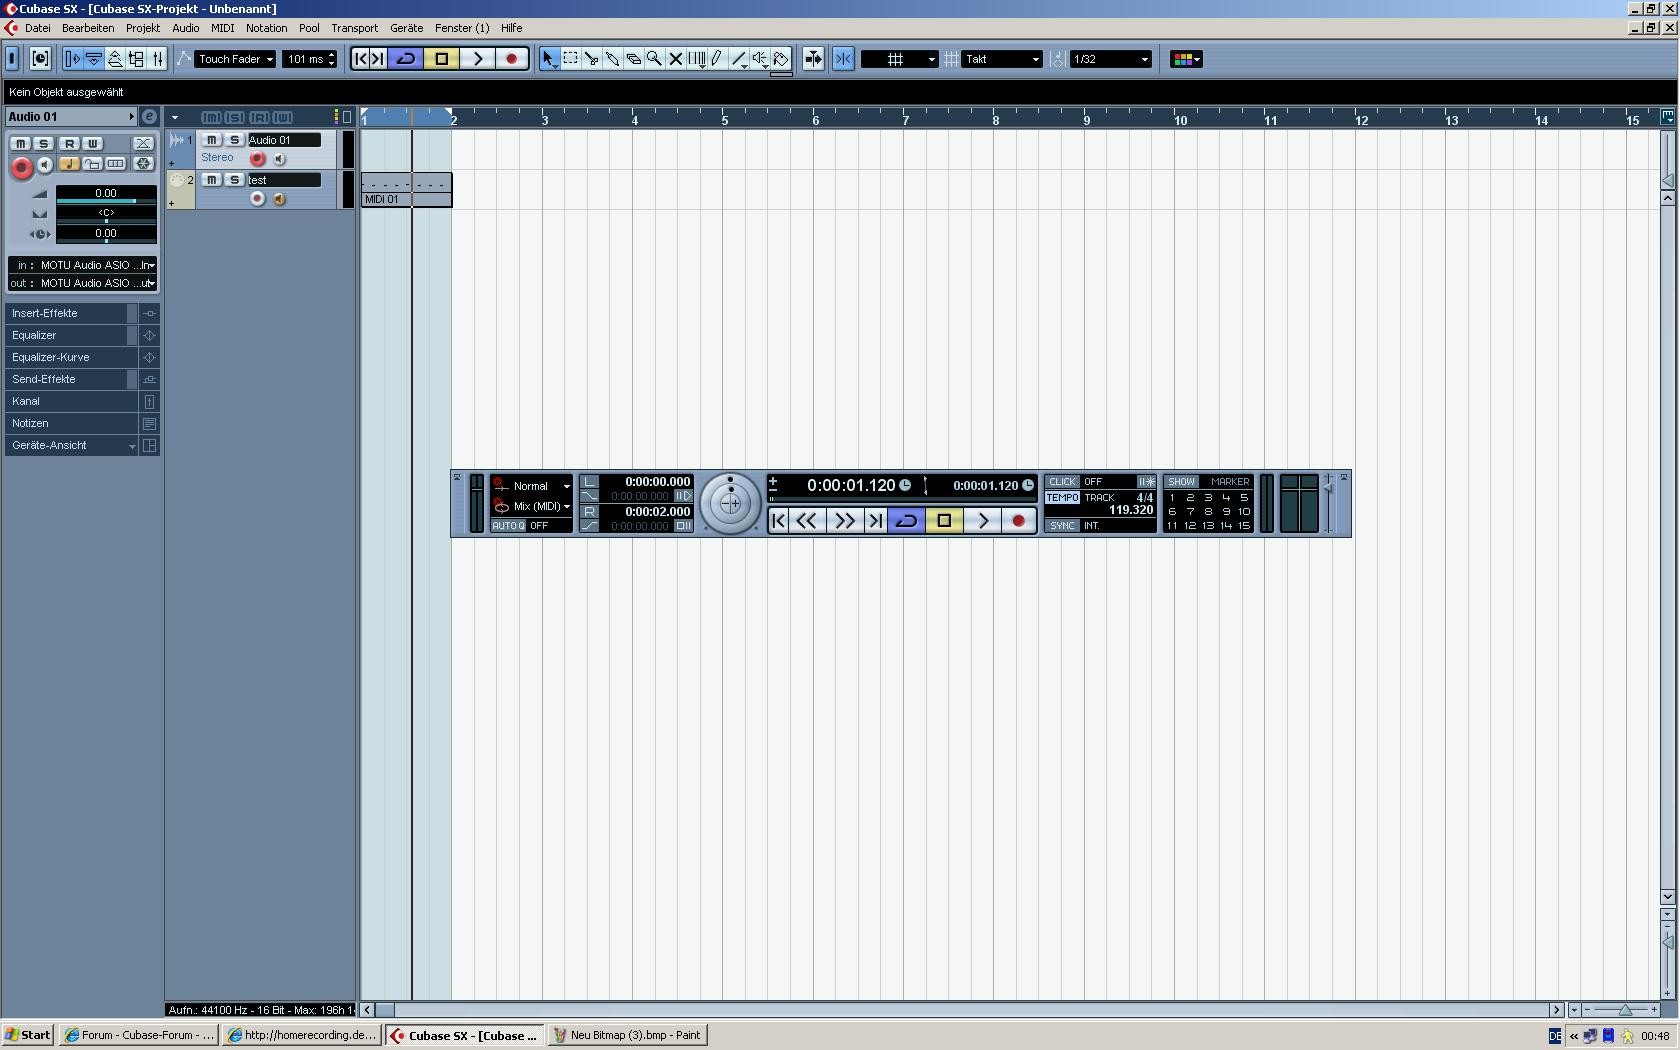Record-enable the test MIDI track

coord(257,199)
